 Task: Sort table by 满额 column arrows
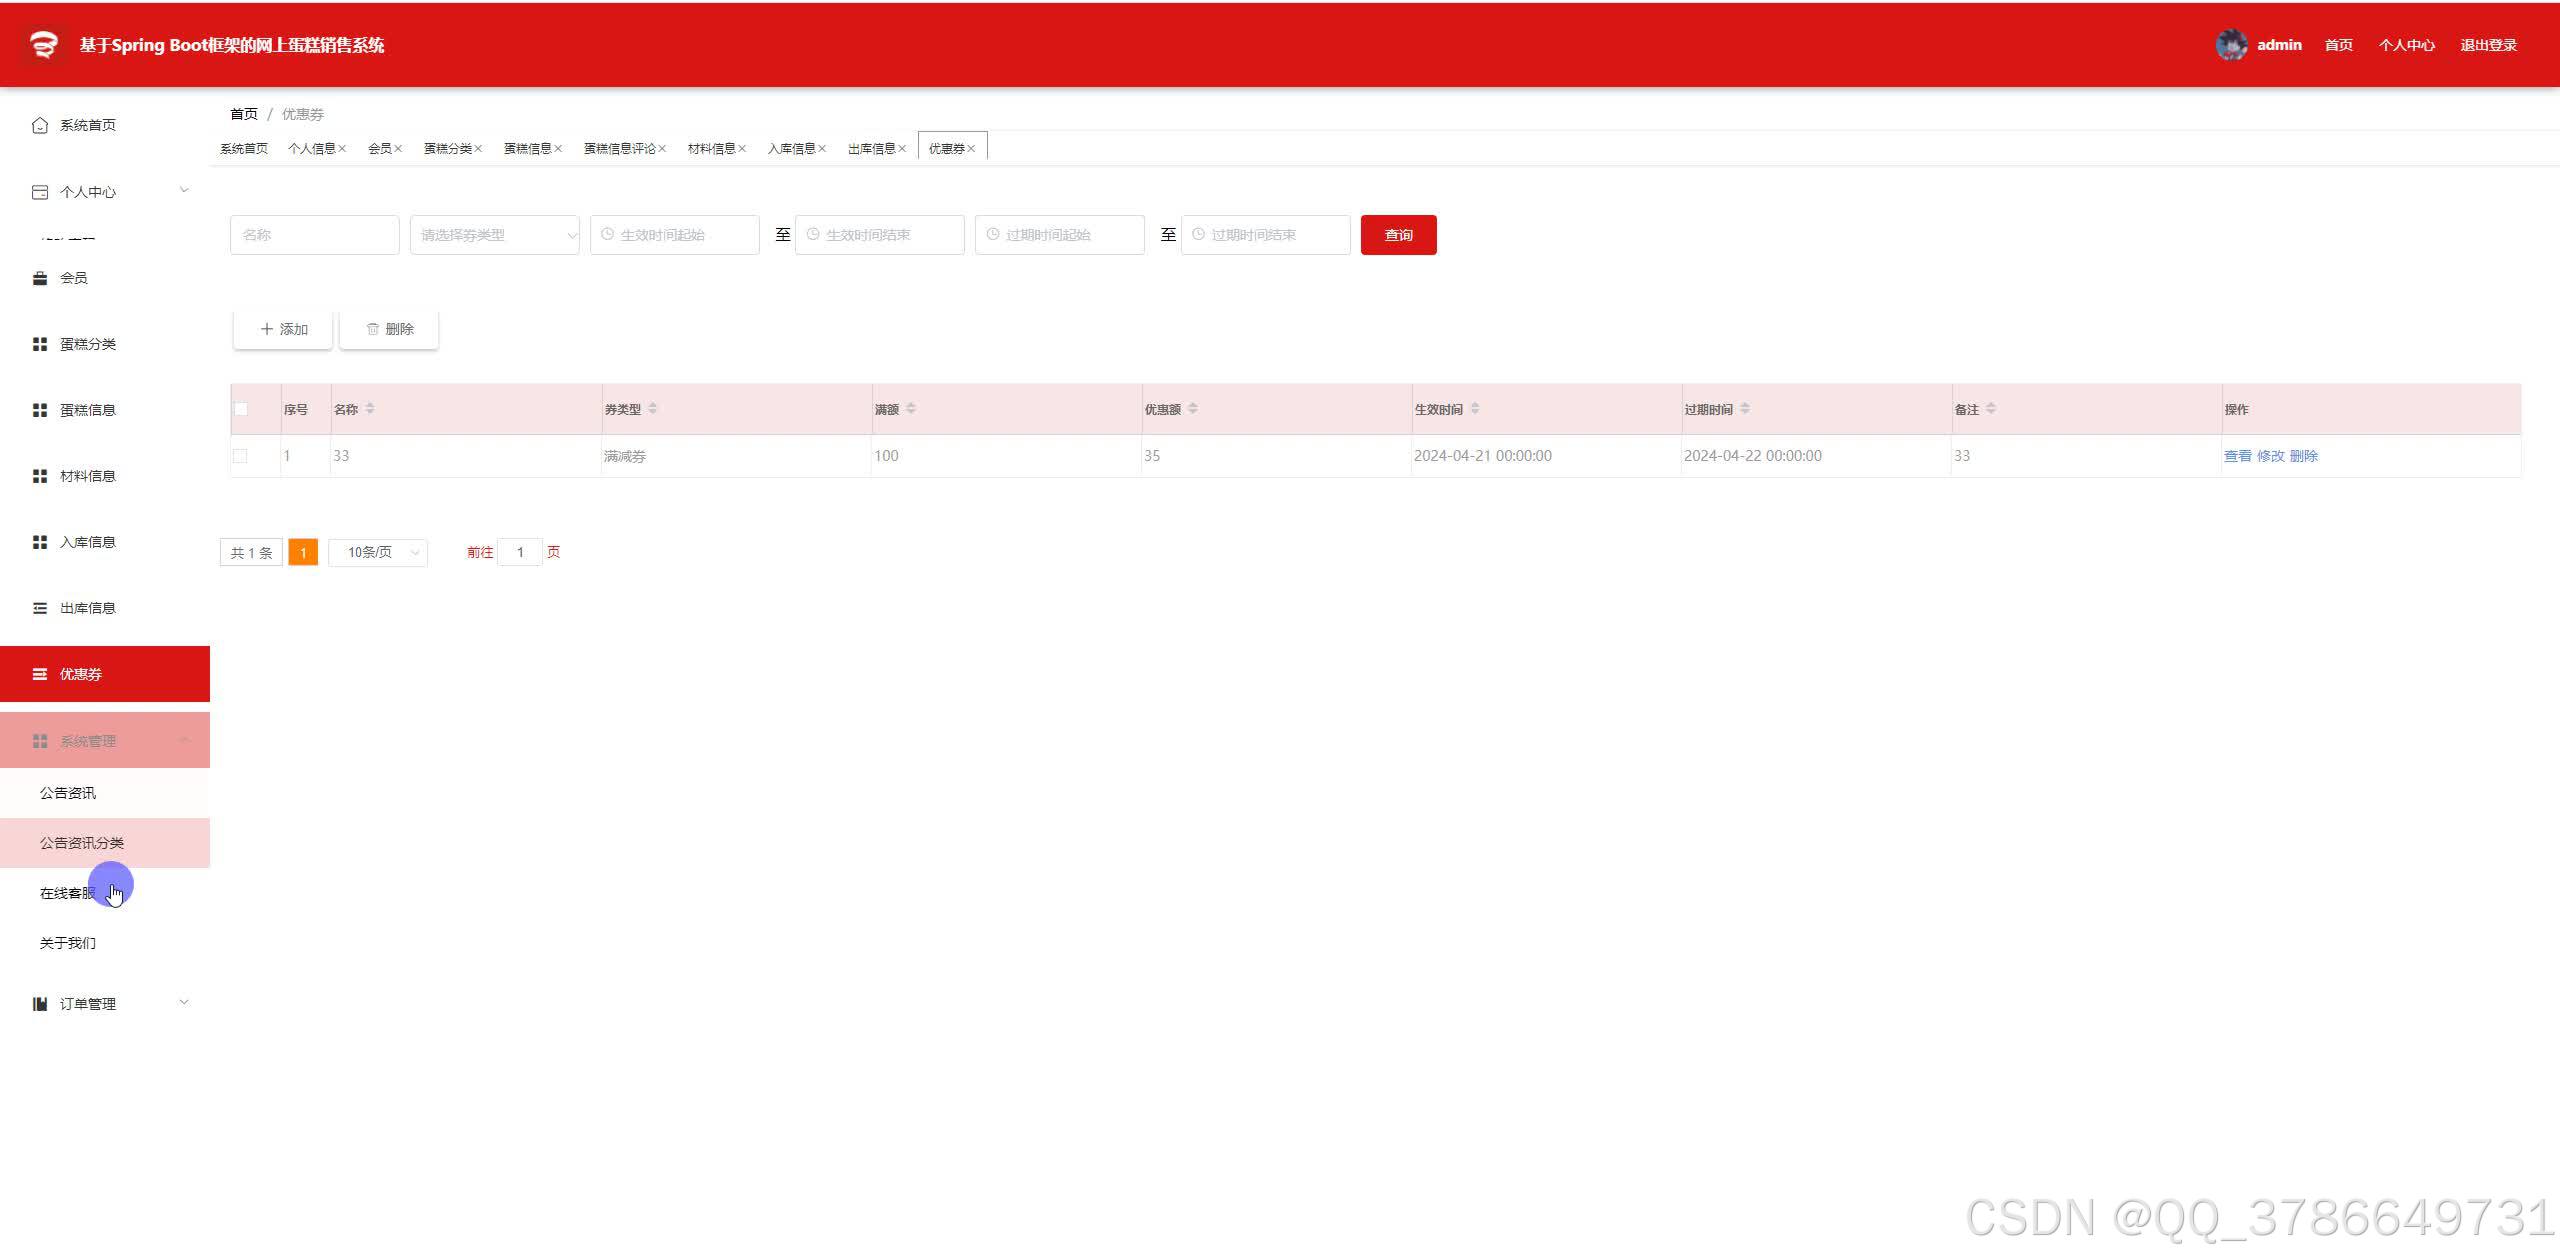point(911,409)
